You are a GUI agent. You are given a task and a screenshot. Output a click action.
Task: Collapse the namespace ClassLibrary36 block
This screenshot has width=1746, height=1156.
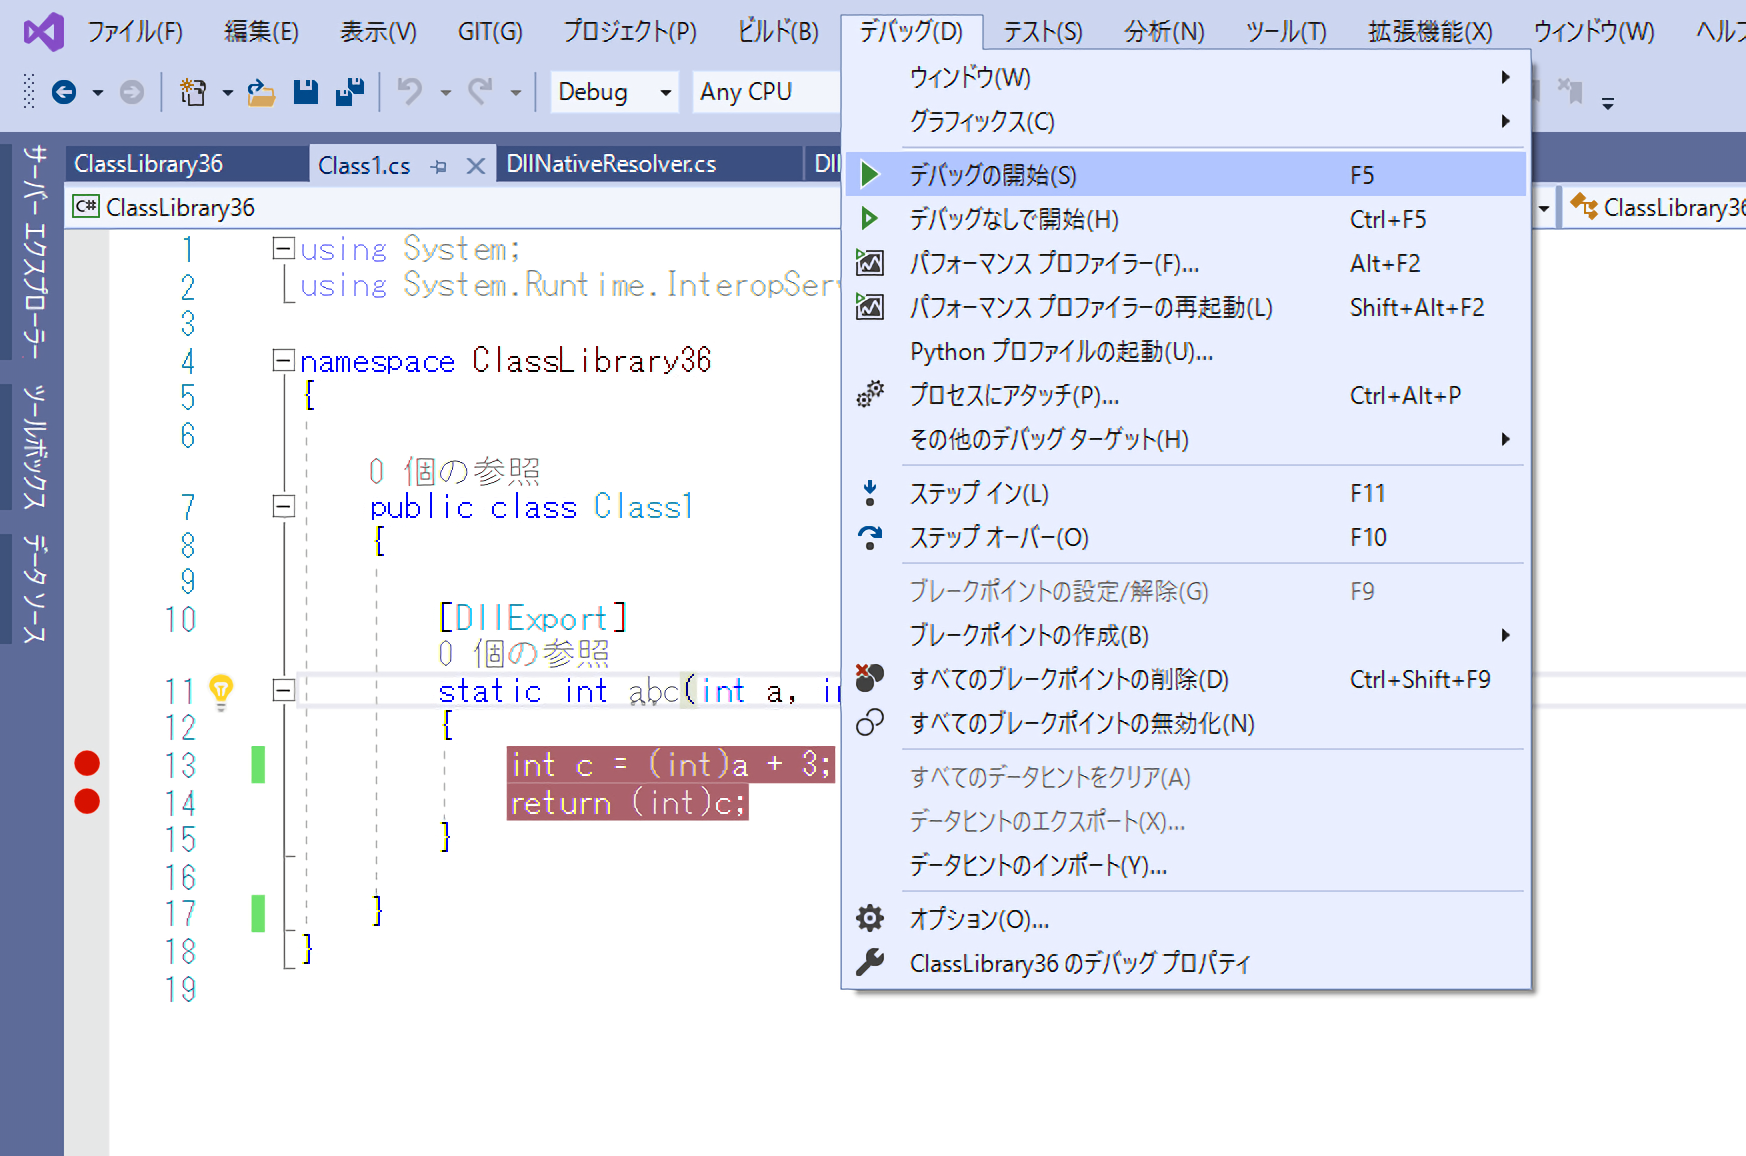point(284,360)
